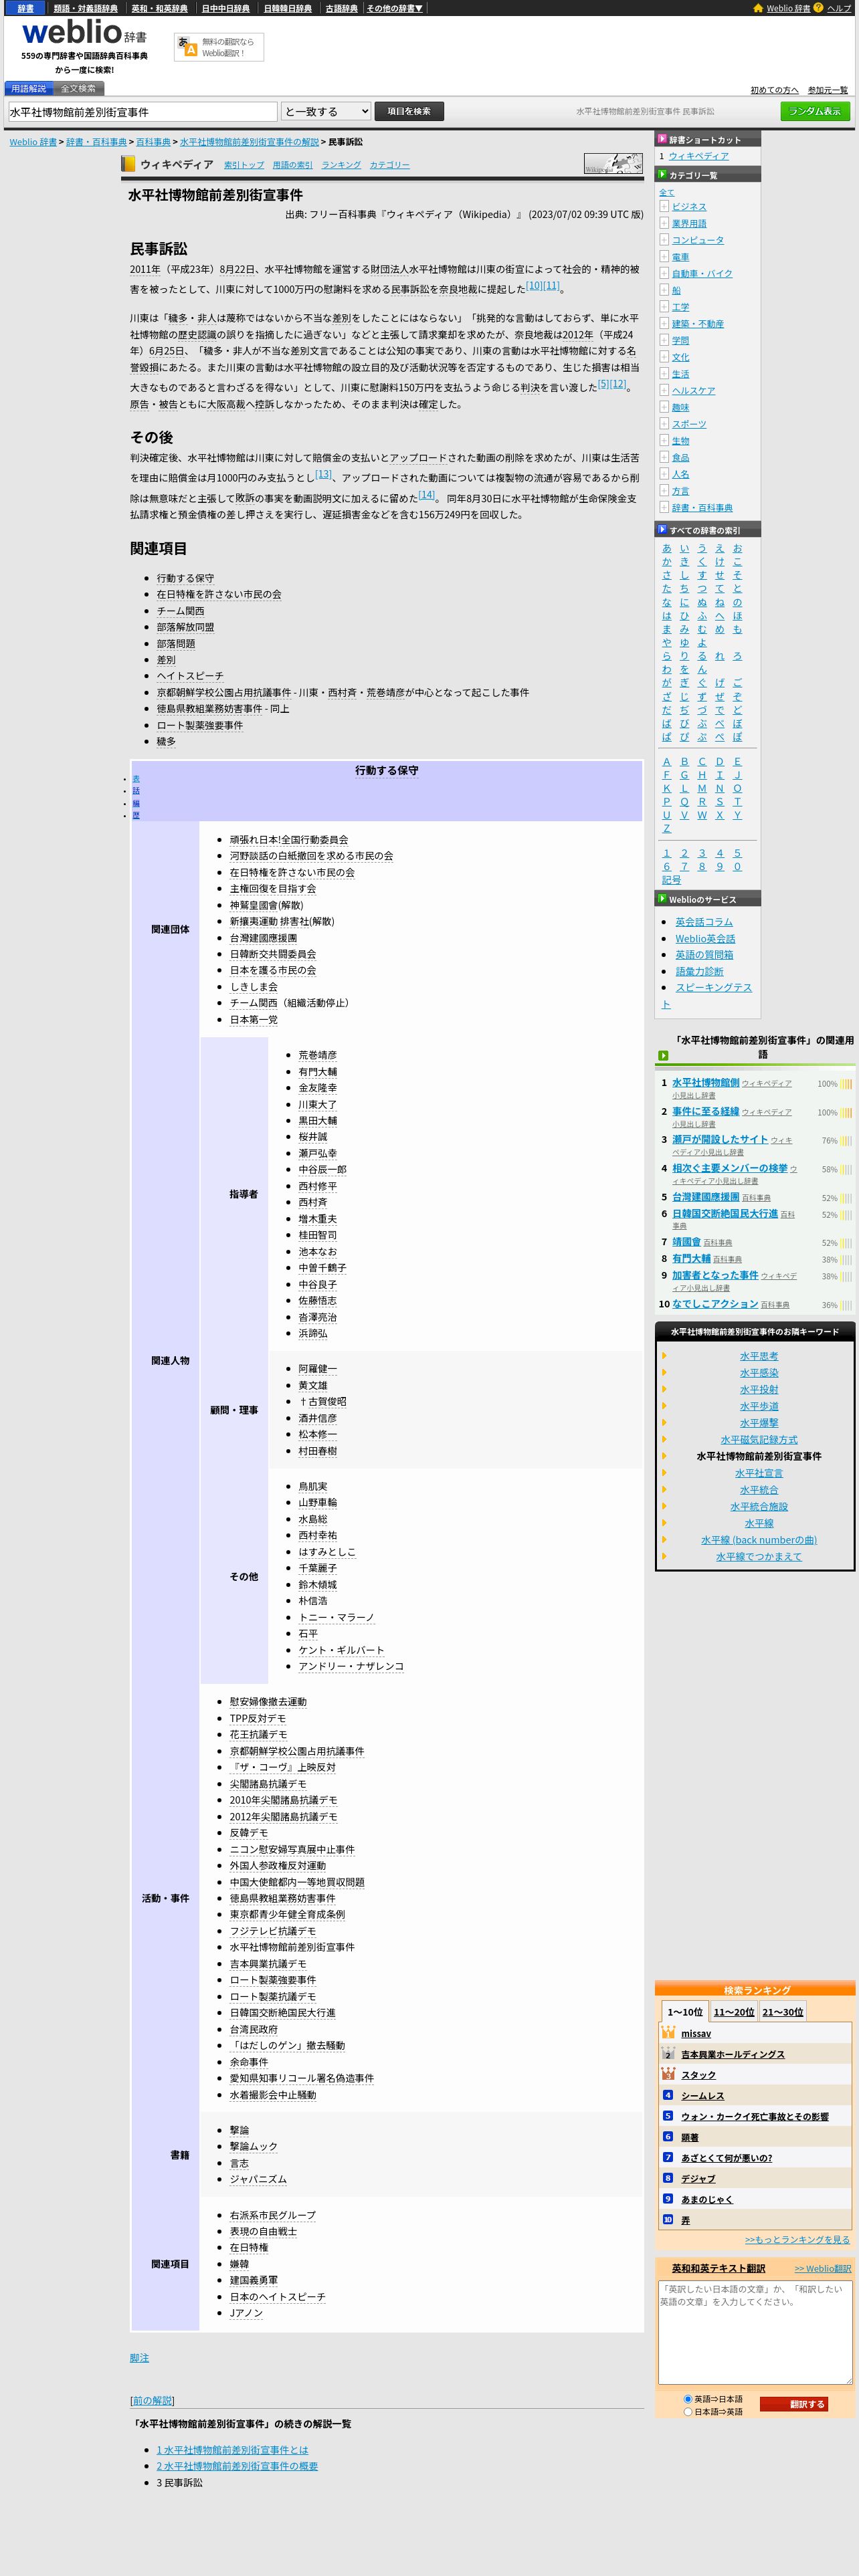Click the Weblio翻訳 banner icon
859x2576 pixels.
(x=187, y=47)
